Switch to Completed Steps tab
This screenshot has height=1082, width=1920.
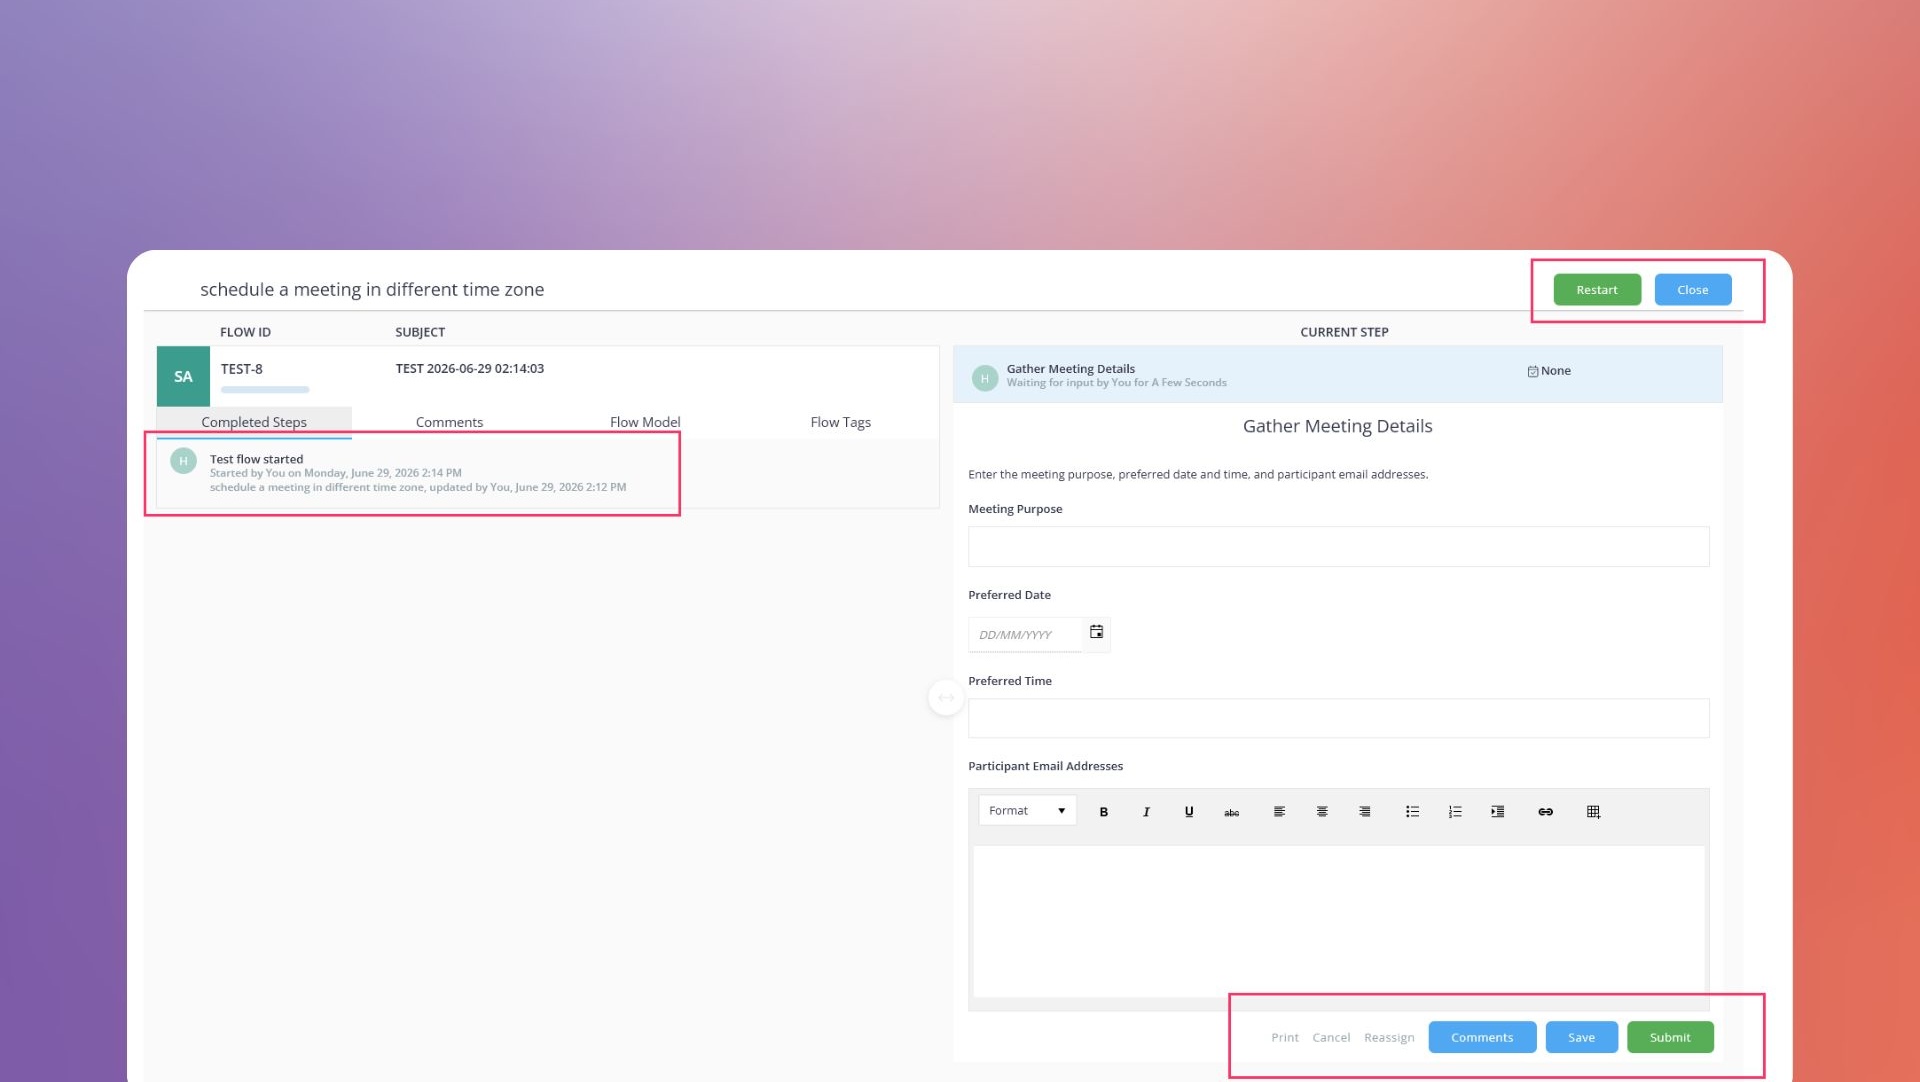254,422
